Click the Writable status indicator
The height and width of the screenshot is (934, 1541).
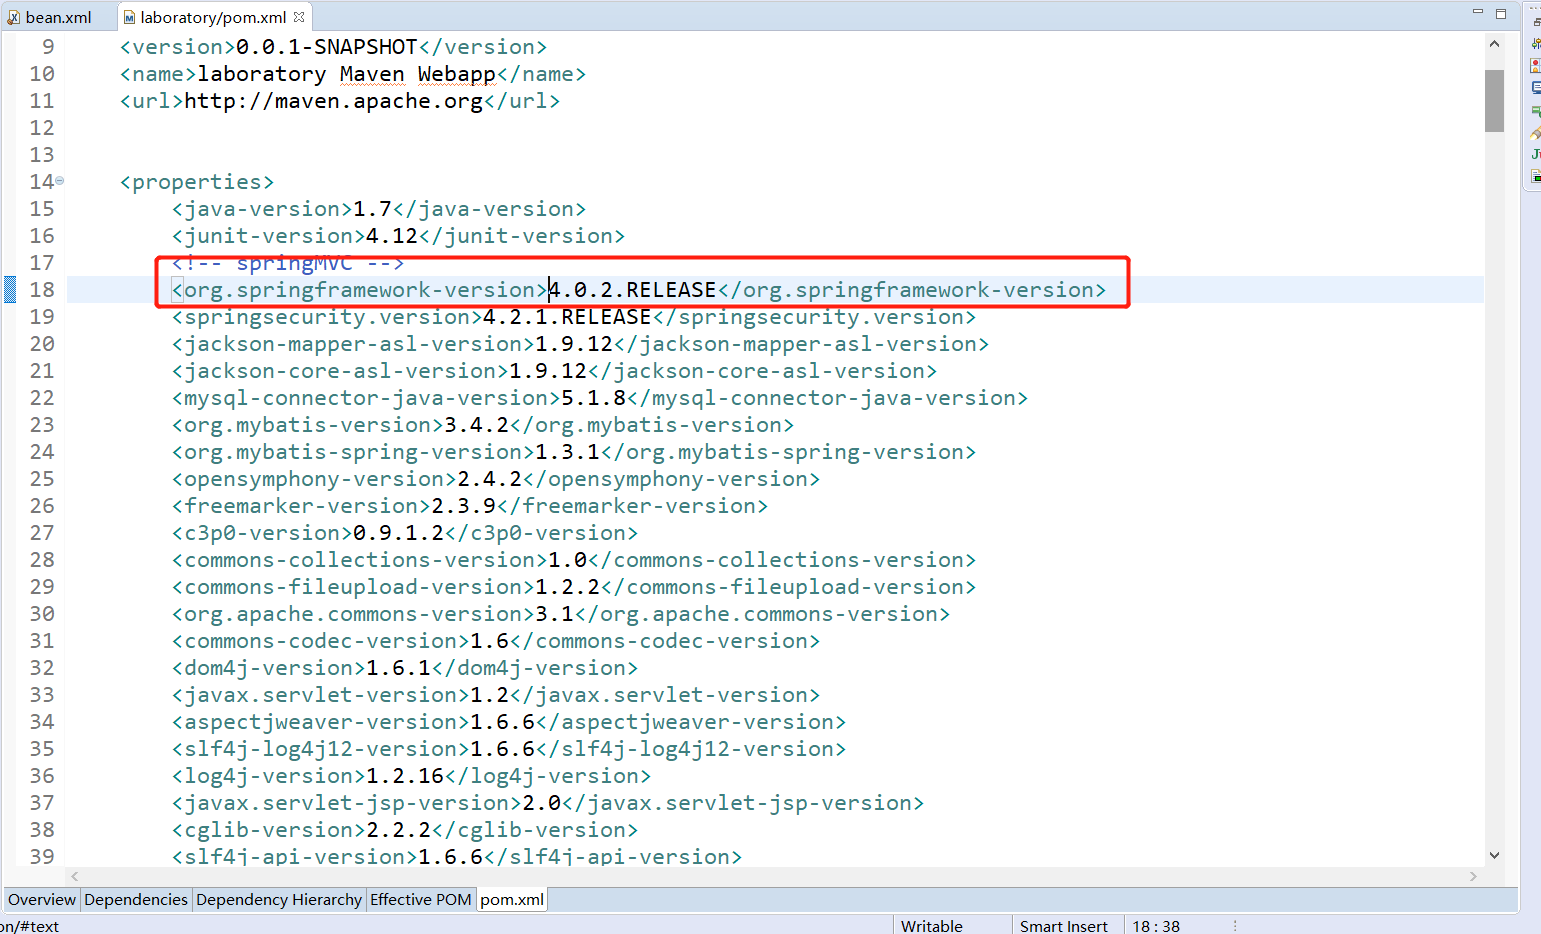tap(931, 925)
